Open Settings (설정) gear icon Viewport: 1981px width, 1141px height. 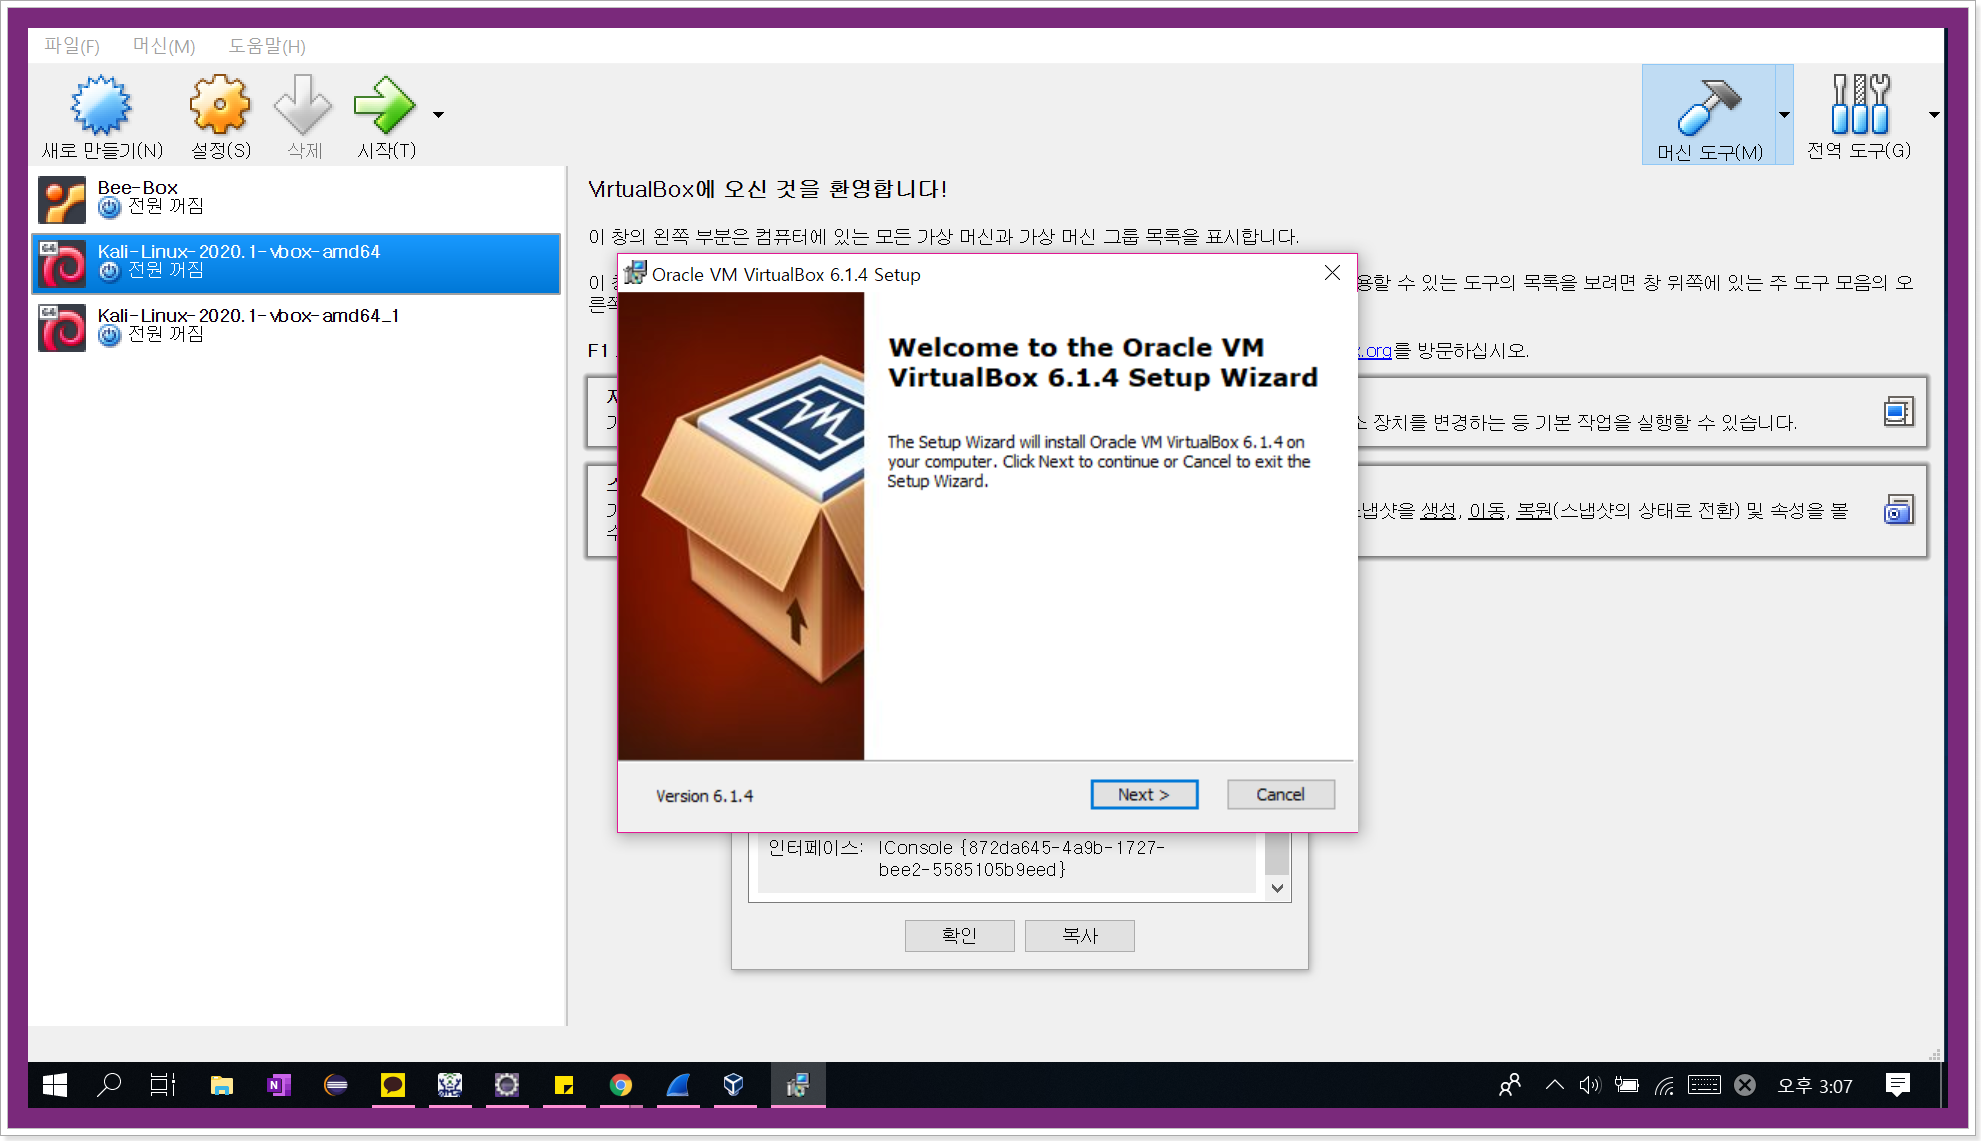tap(219, 105)
